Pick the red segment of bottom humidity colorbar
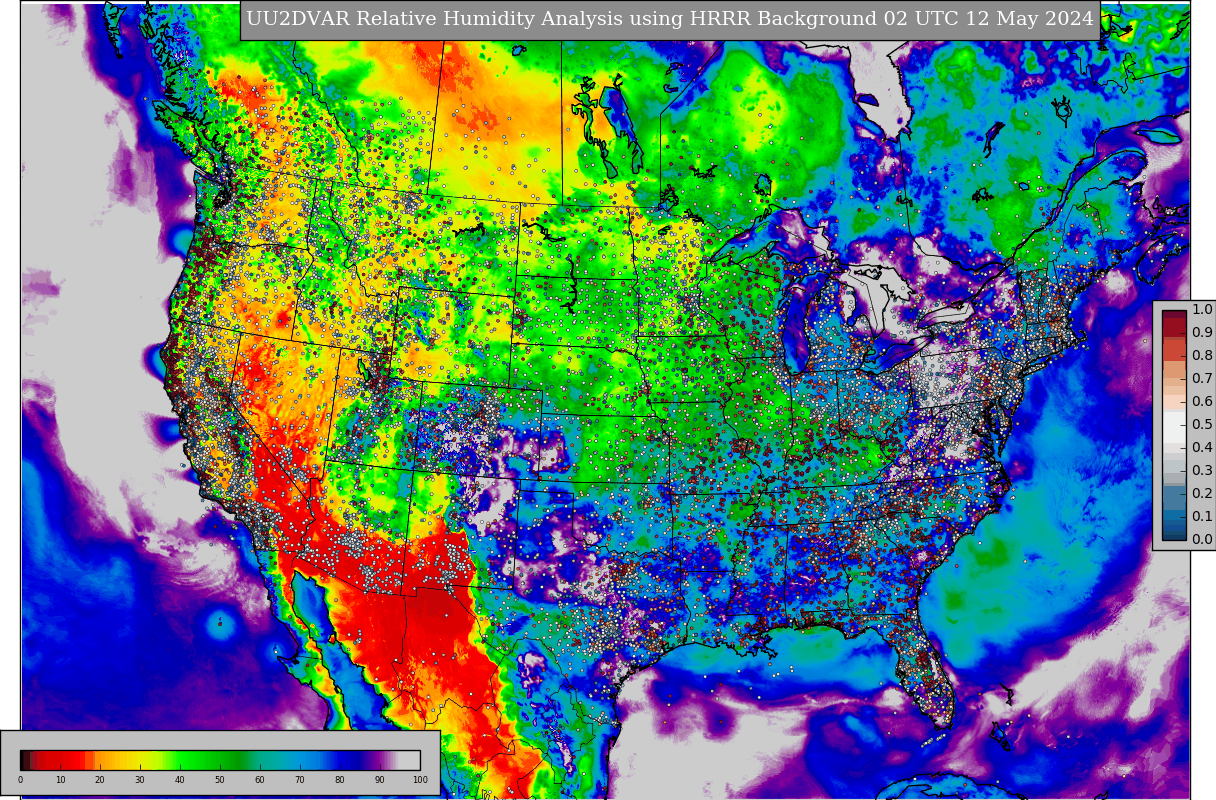Image resolution: width=1216 pixels, height=800 pixels. (x=62, y=760)
